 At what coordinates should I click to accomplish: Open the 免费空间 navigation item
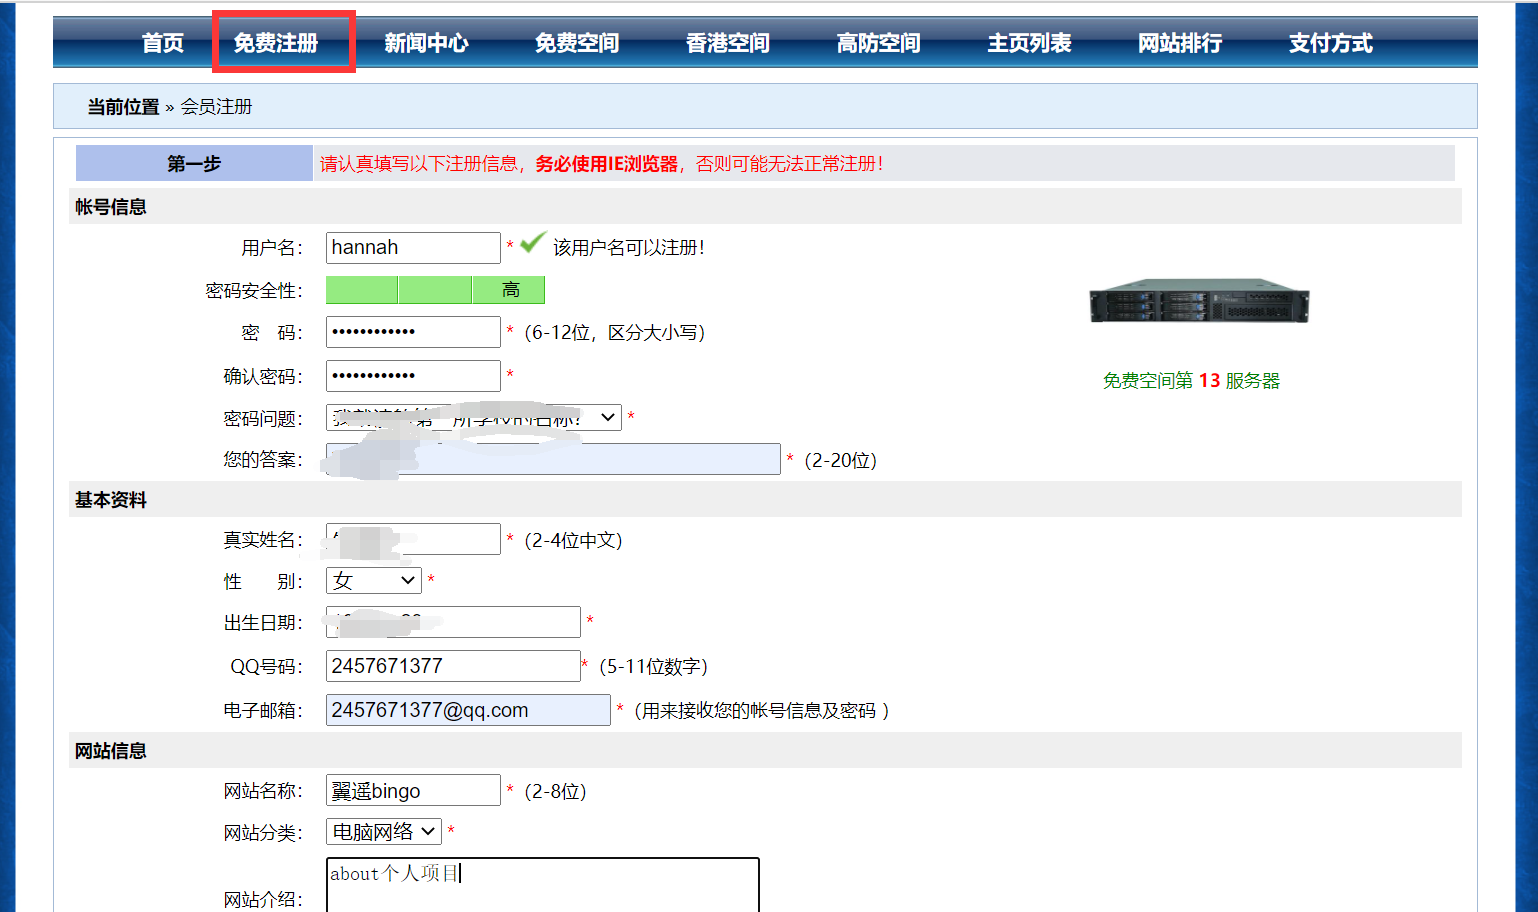pos(577,43)
